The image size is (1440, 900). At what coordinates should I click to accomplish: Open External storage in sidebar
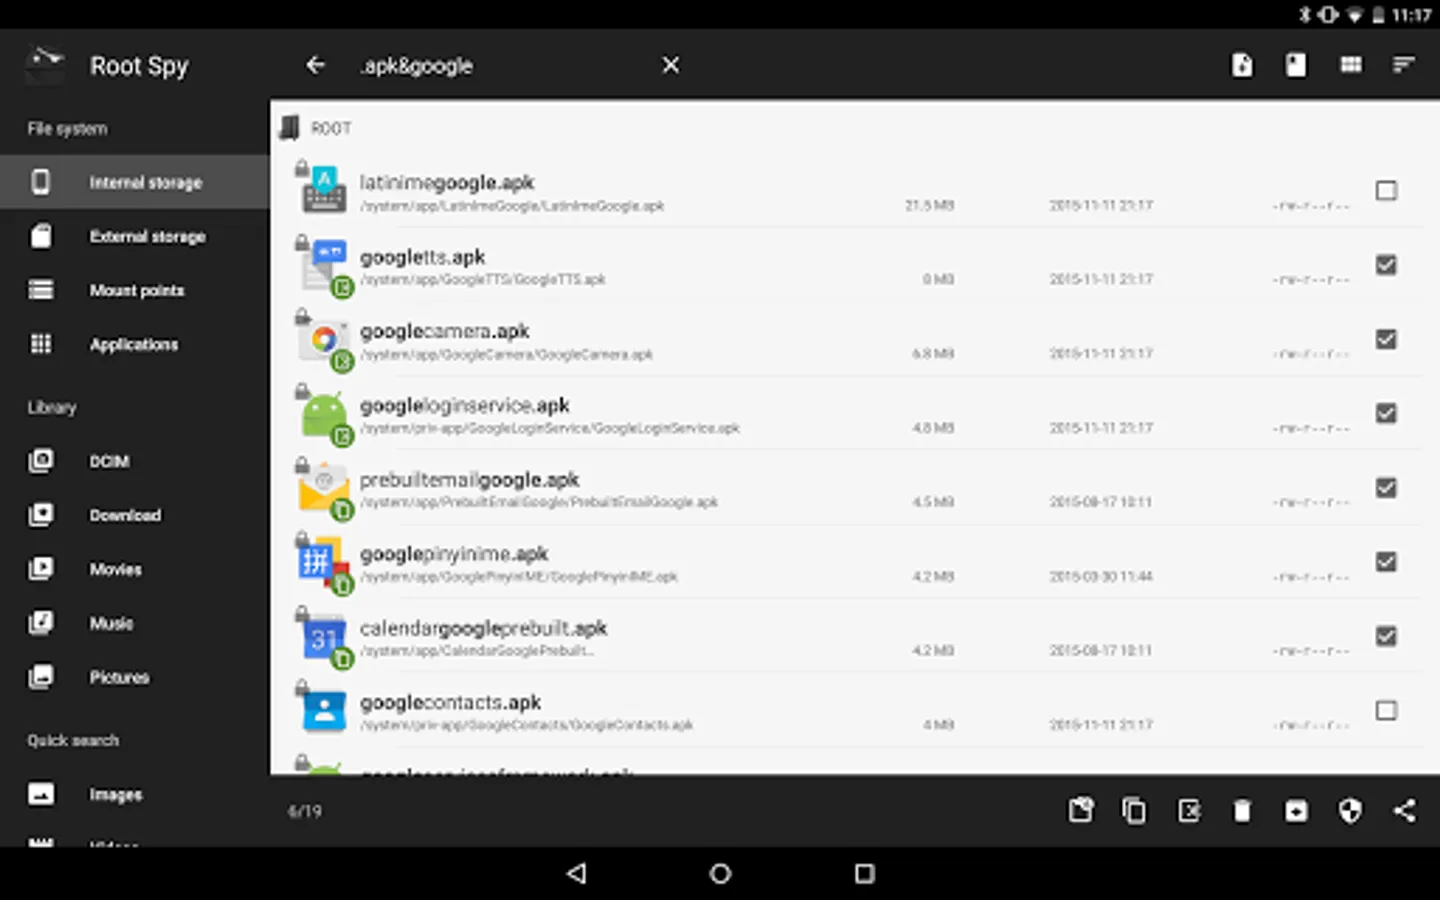click(135, 236)
